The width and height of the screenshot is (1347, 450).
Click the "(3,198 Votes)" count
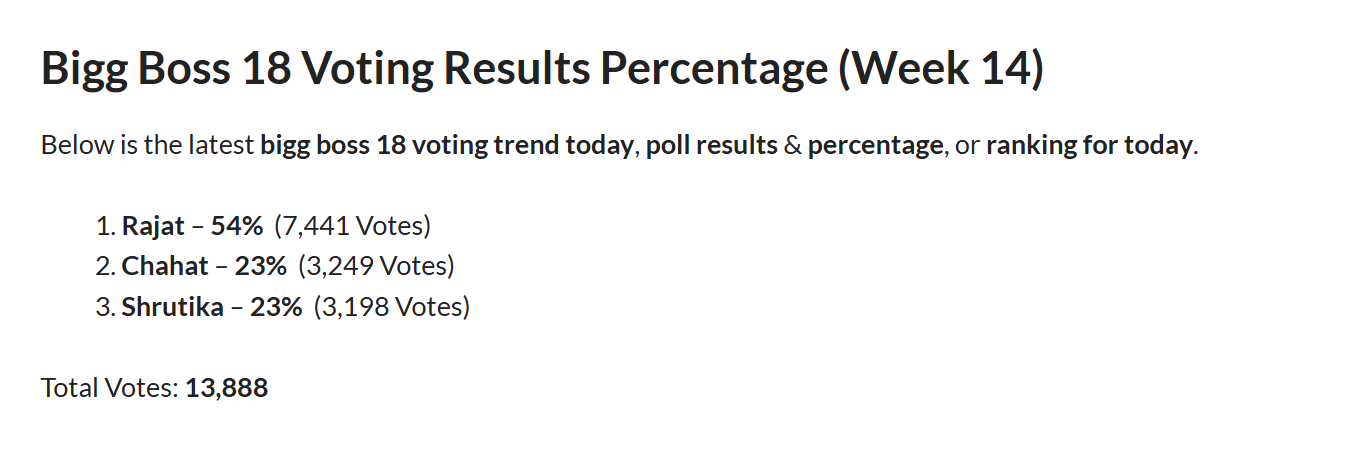391,306
